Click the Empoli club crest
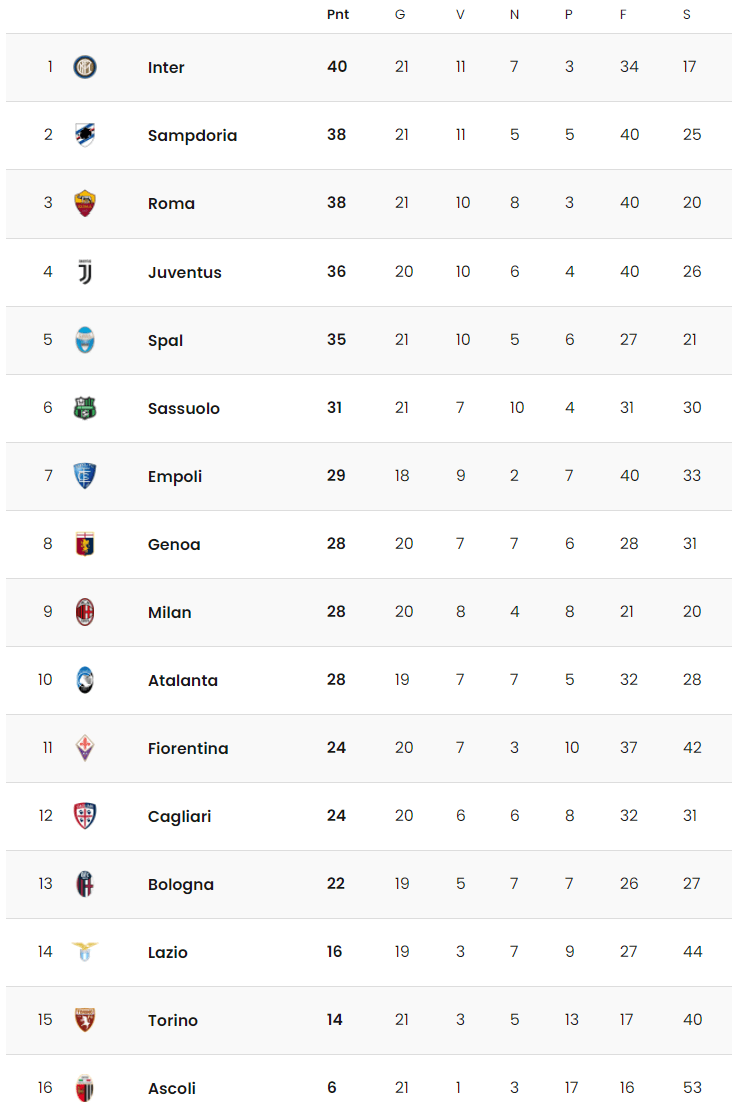Screen dimensions: 732x1115 click(x=85, y=476)
